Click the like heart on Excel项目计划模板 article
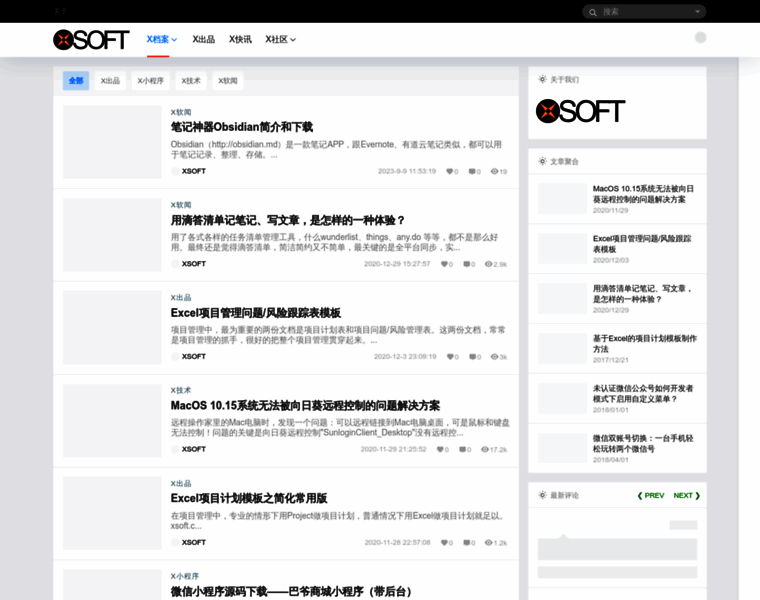Viewport: 760px width, 600px height. [444, 542]
